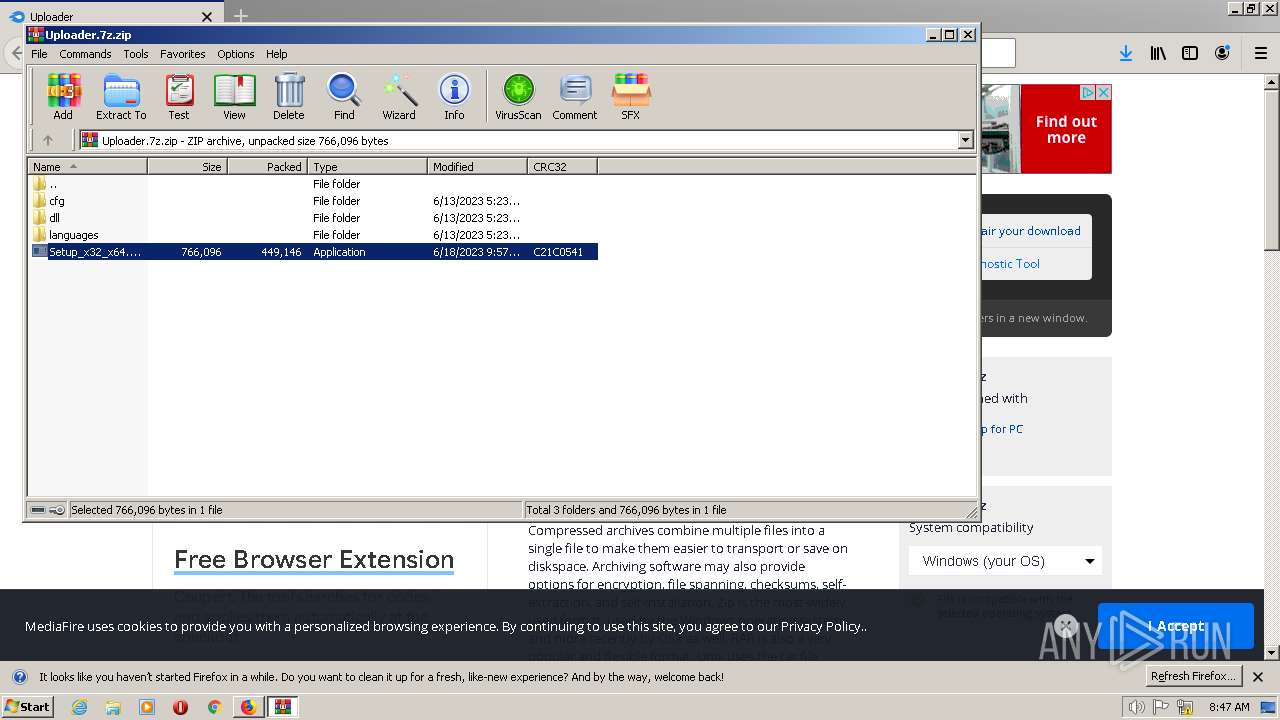Image resolution: width=1280 pixels, height=720 pixels.
Task: Select the Setup_x32_x64 application file
Action: coord(313,252)
